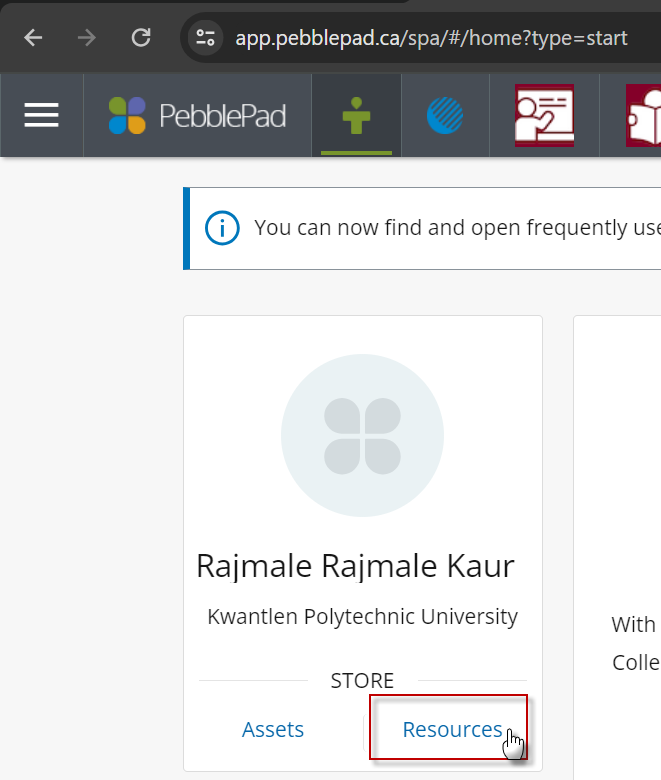Select the green Pebble+ person icon
Screen dimensions: 661x780
tap(356, 116)
